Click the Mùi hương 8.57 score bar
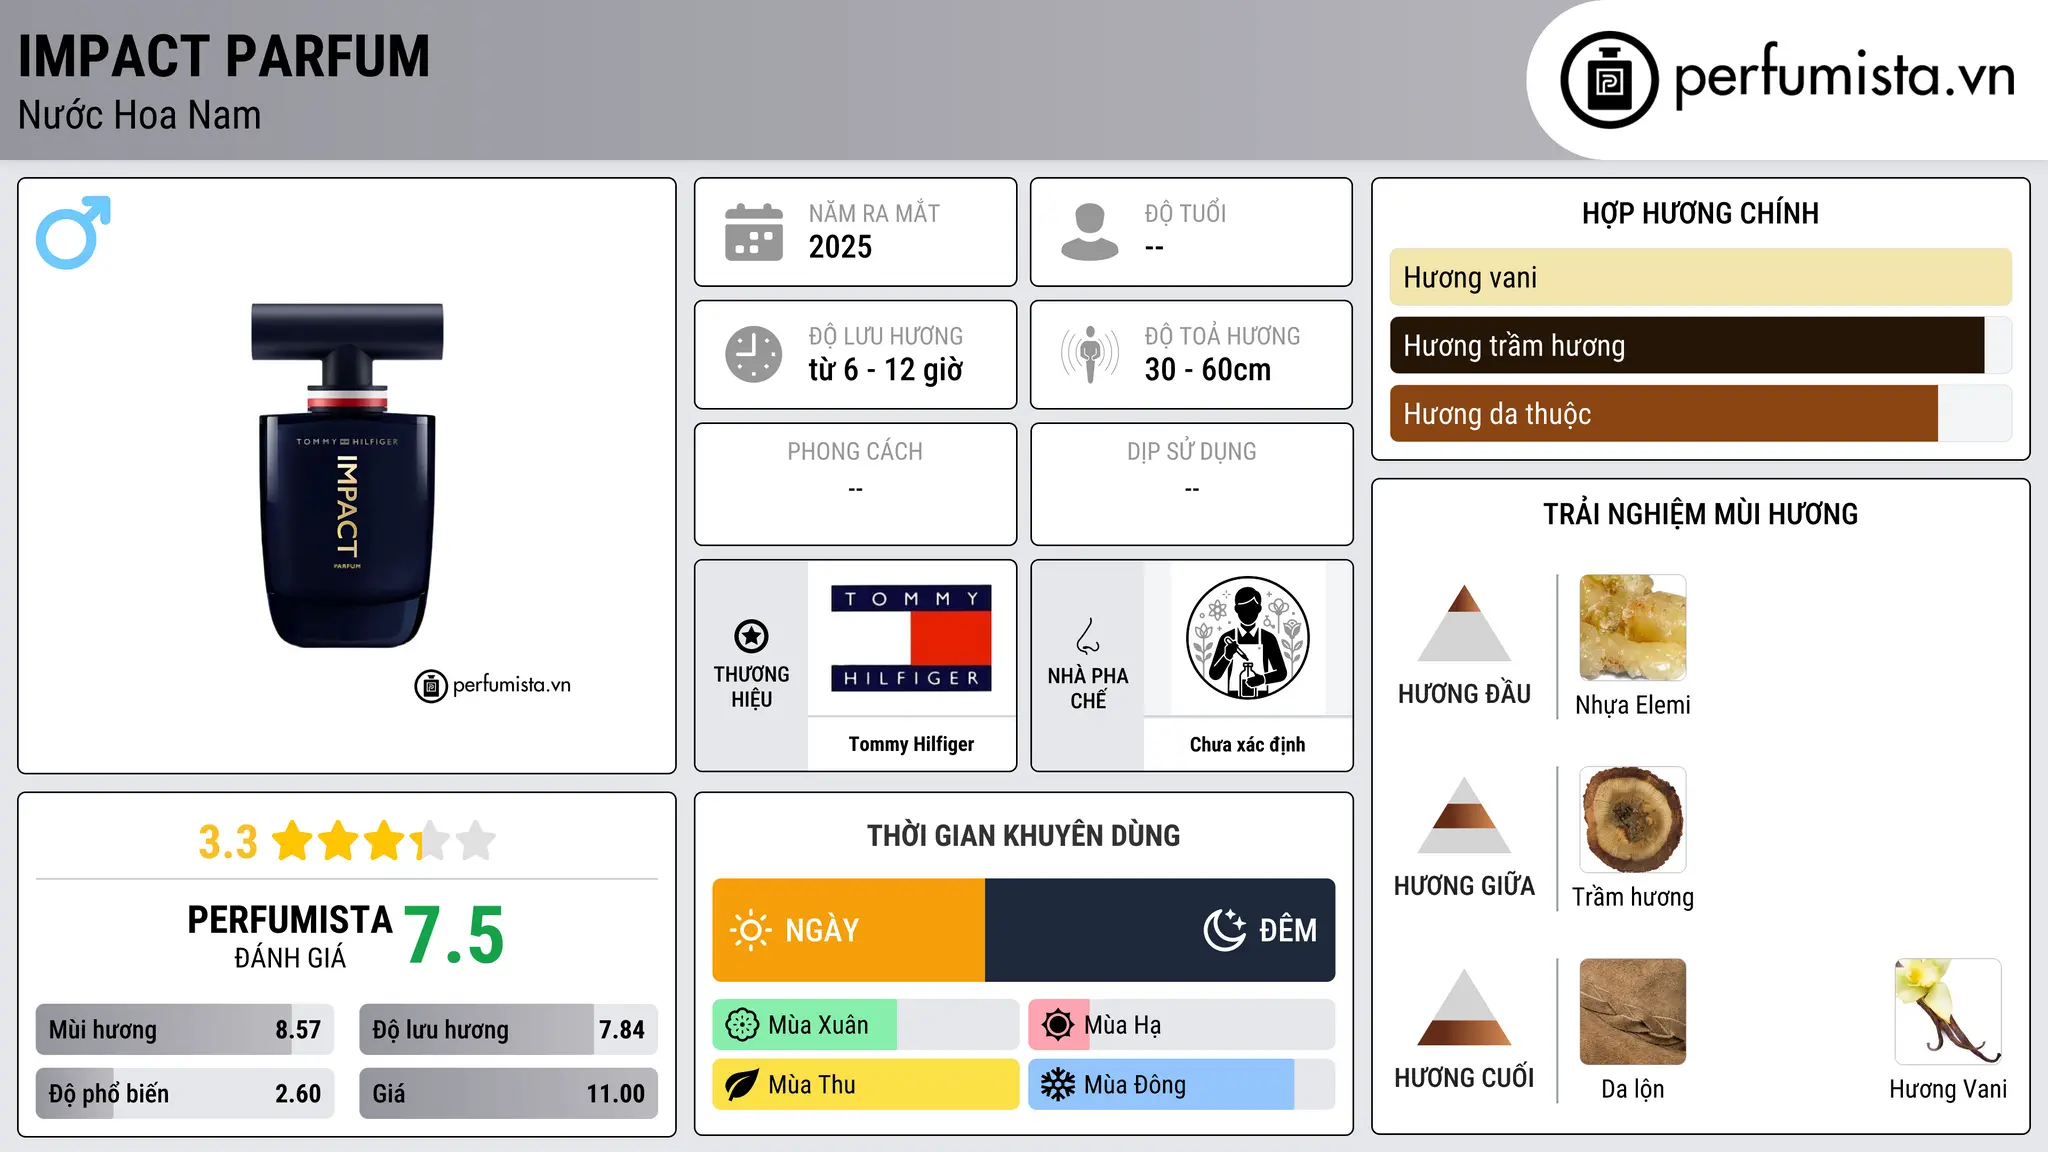The image size is (2048, 1152). 185,1029
